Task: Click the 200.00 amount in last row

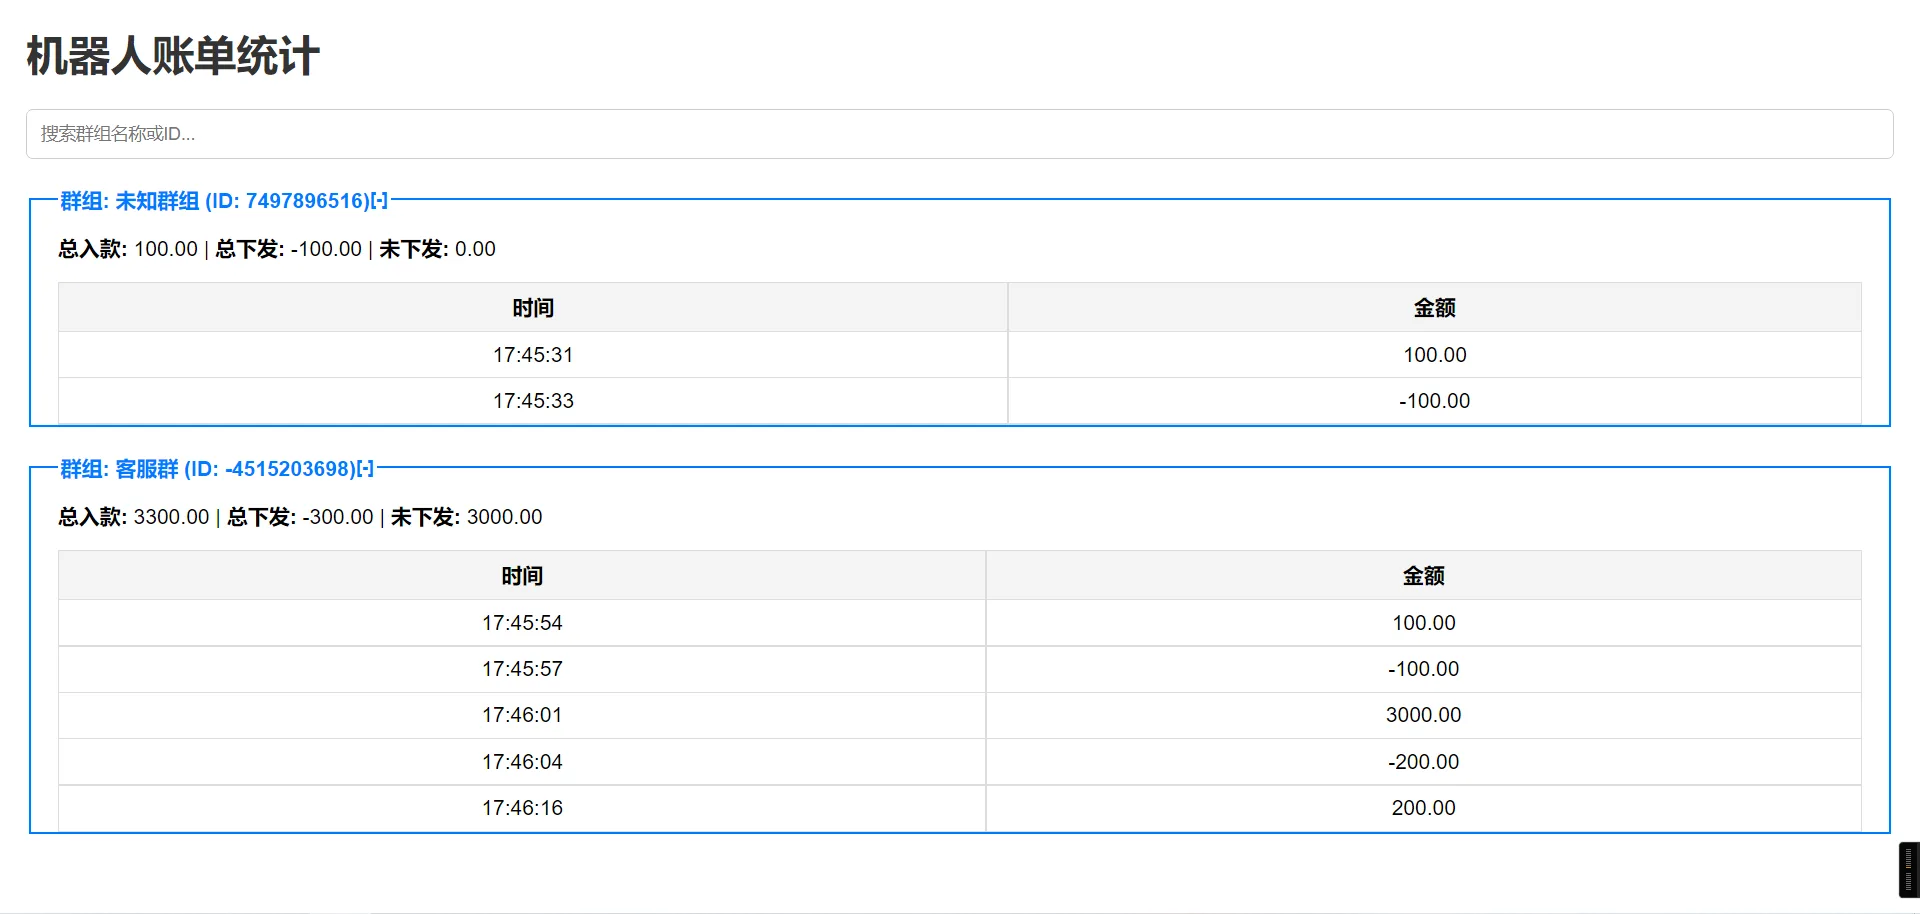Action: [1423, 808]
